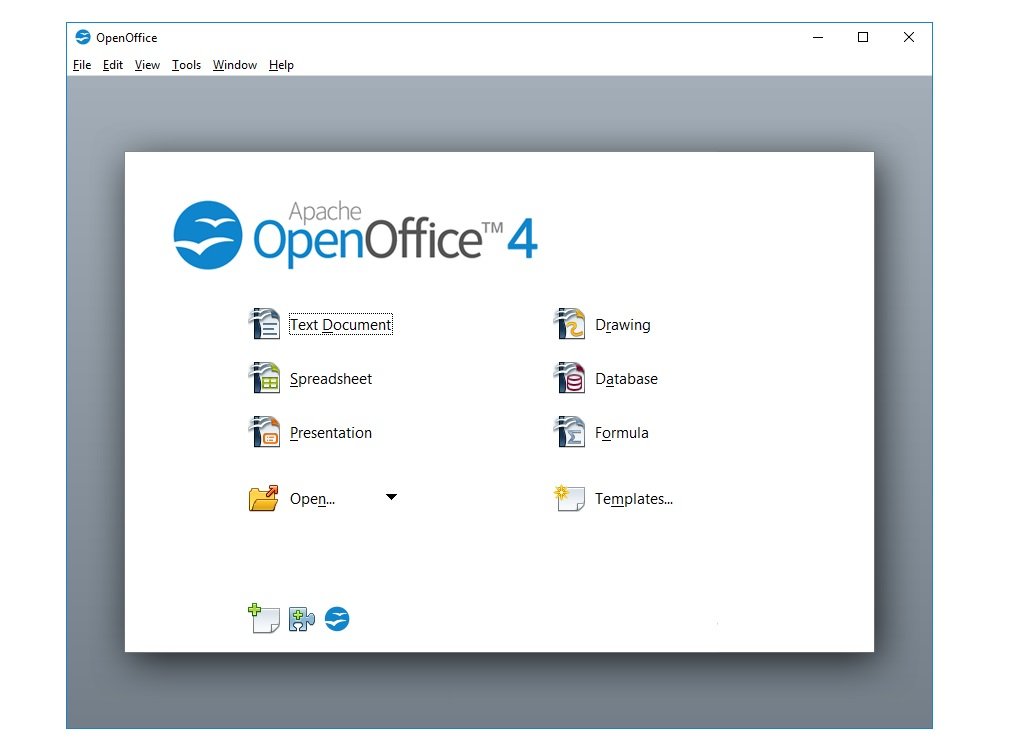The image size is (1030, 750).
Task: Open the Tools menu
Action: (x=186, y=65)
